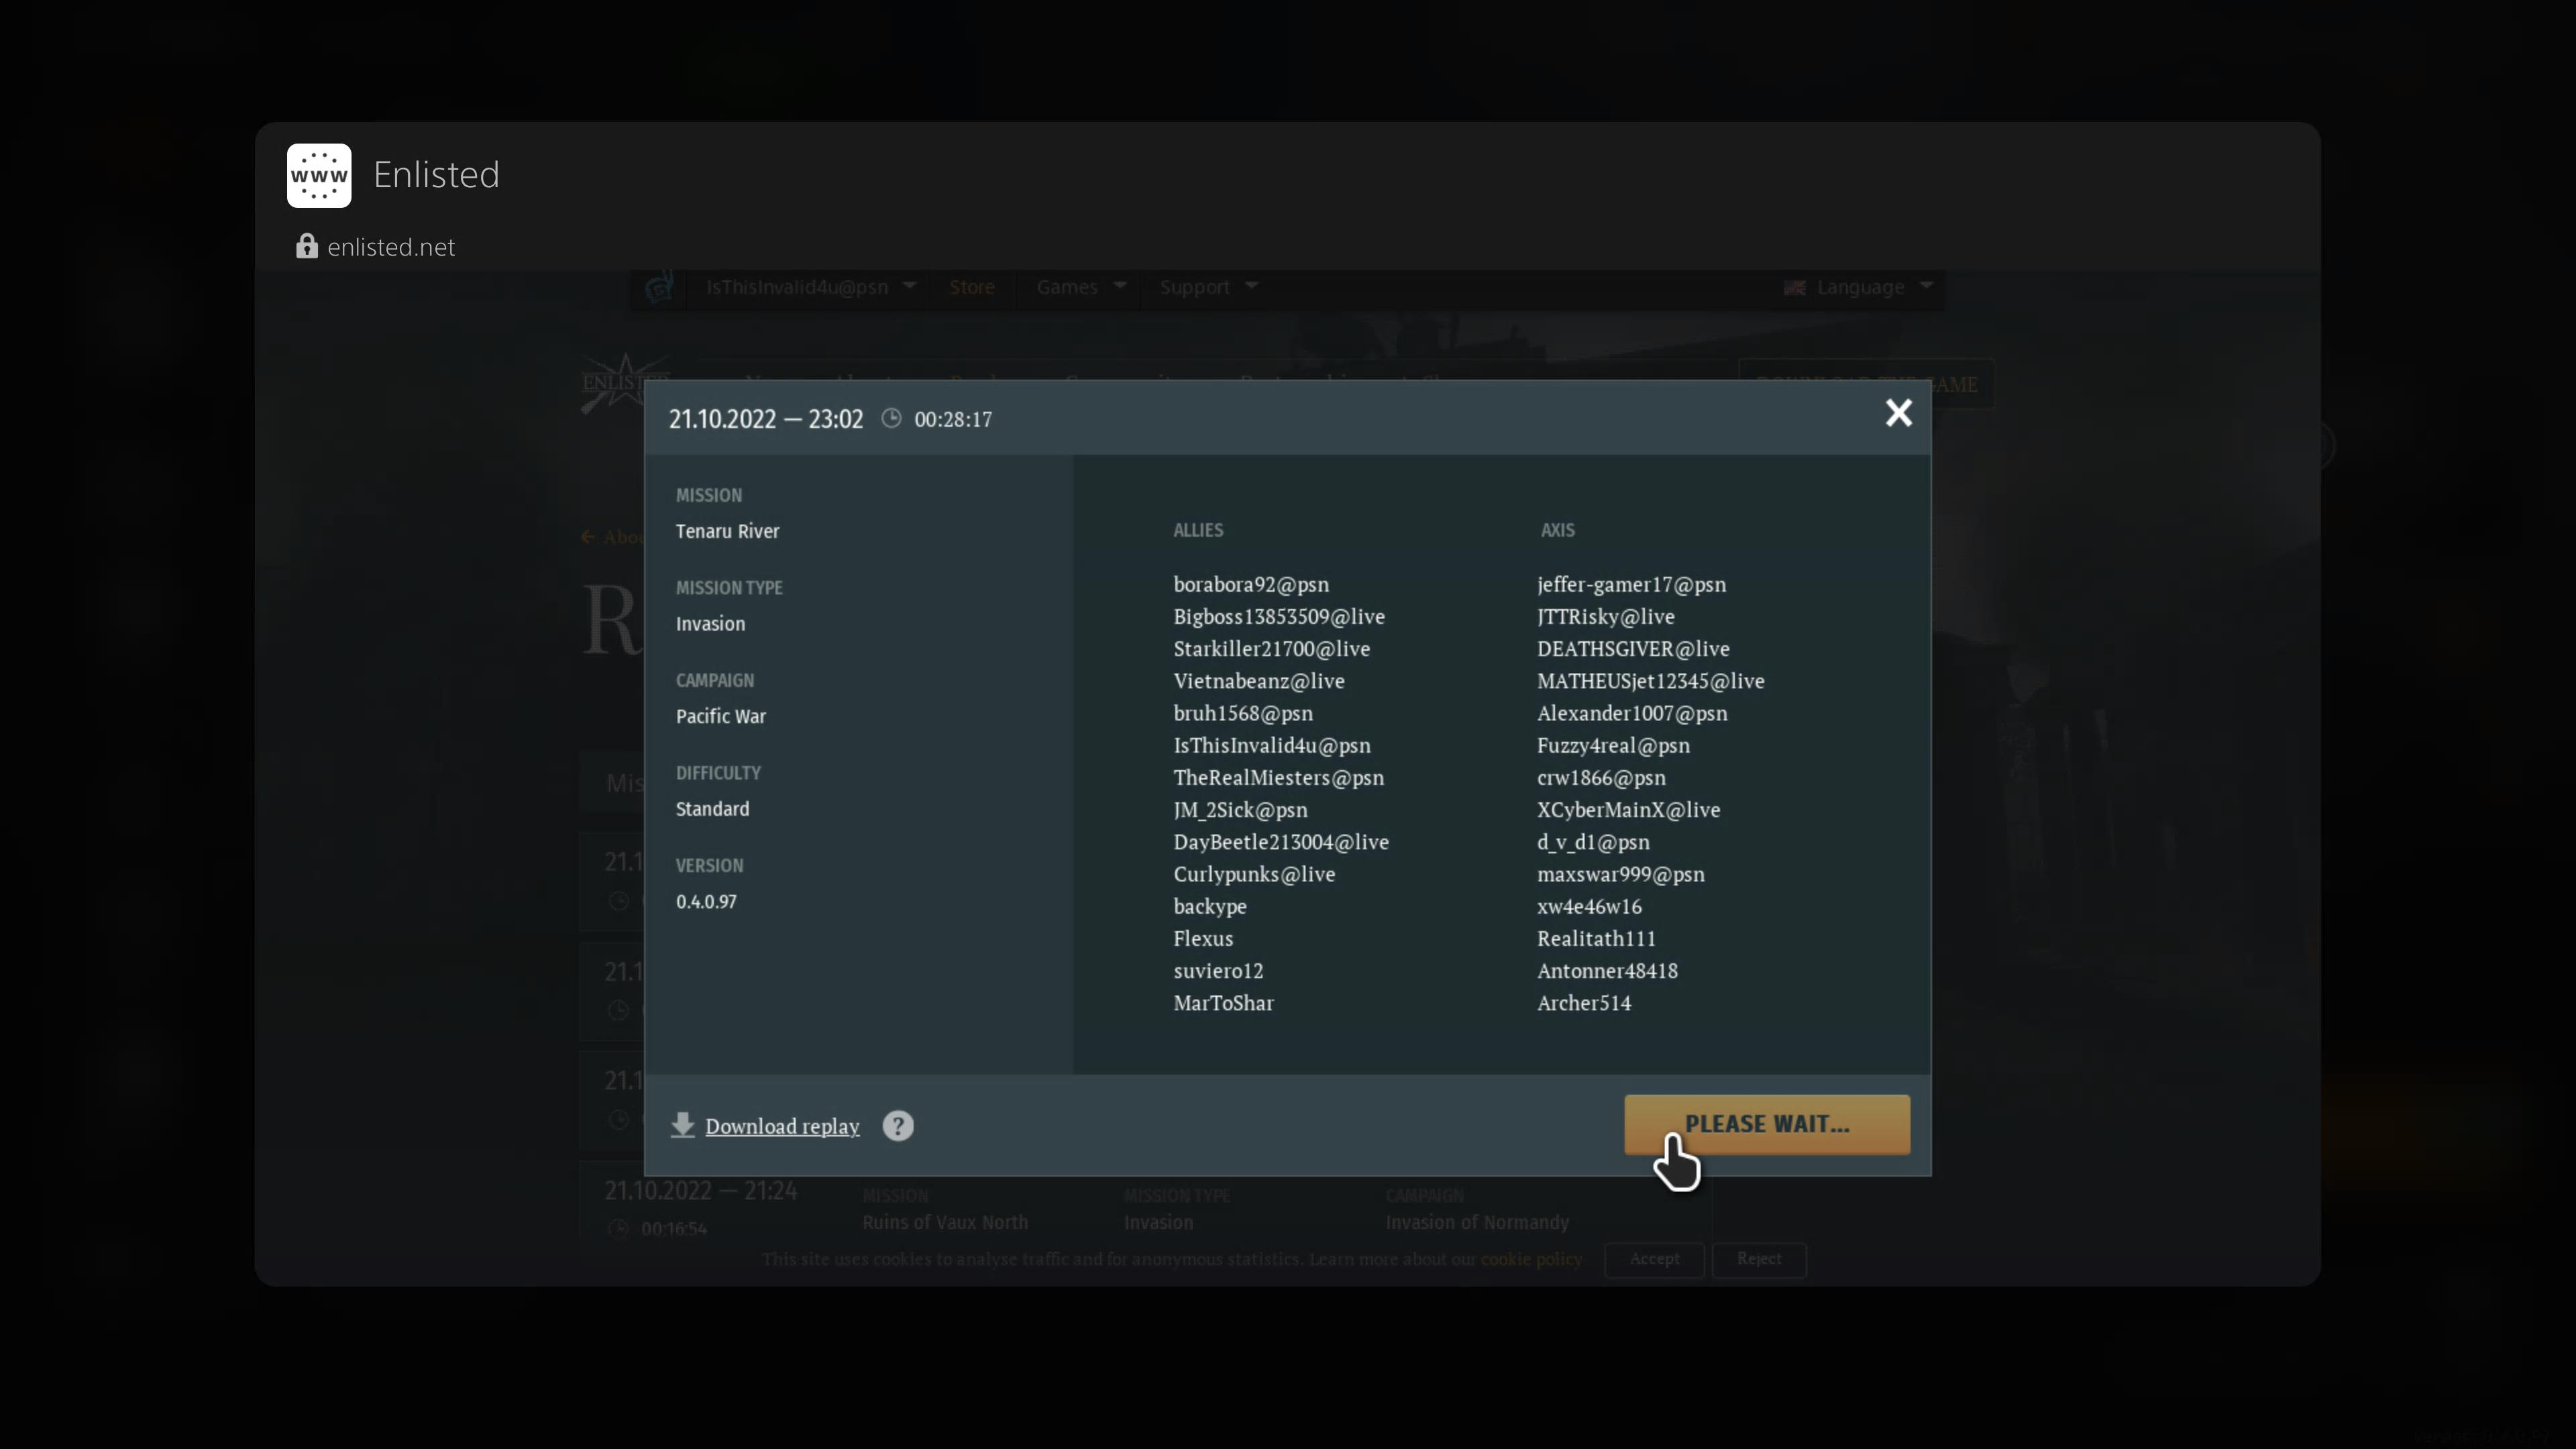Viewport: 2576px width, 1449px height.
Task: Open the Store menu item
Action: (x=972, y=287)
